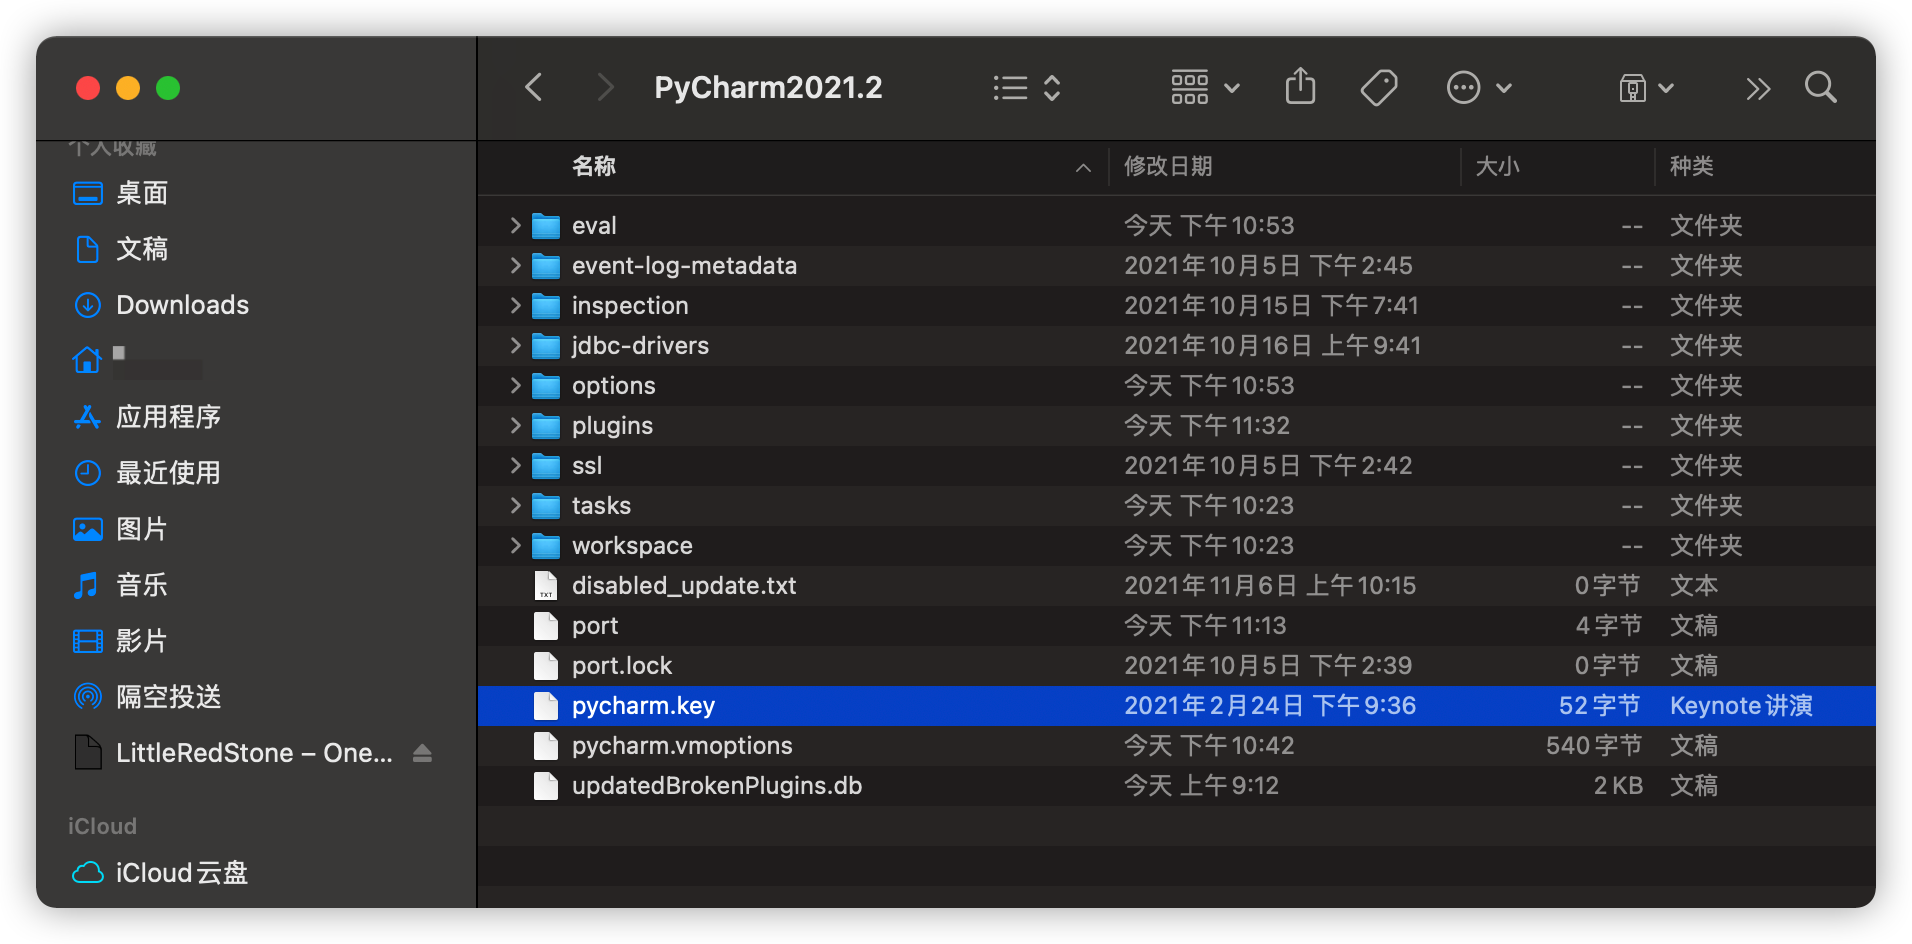
Task: Select the tasks folder name
Action: (601, 506)
